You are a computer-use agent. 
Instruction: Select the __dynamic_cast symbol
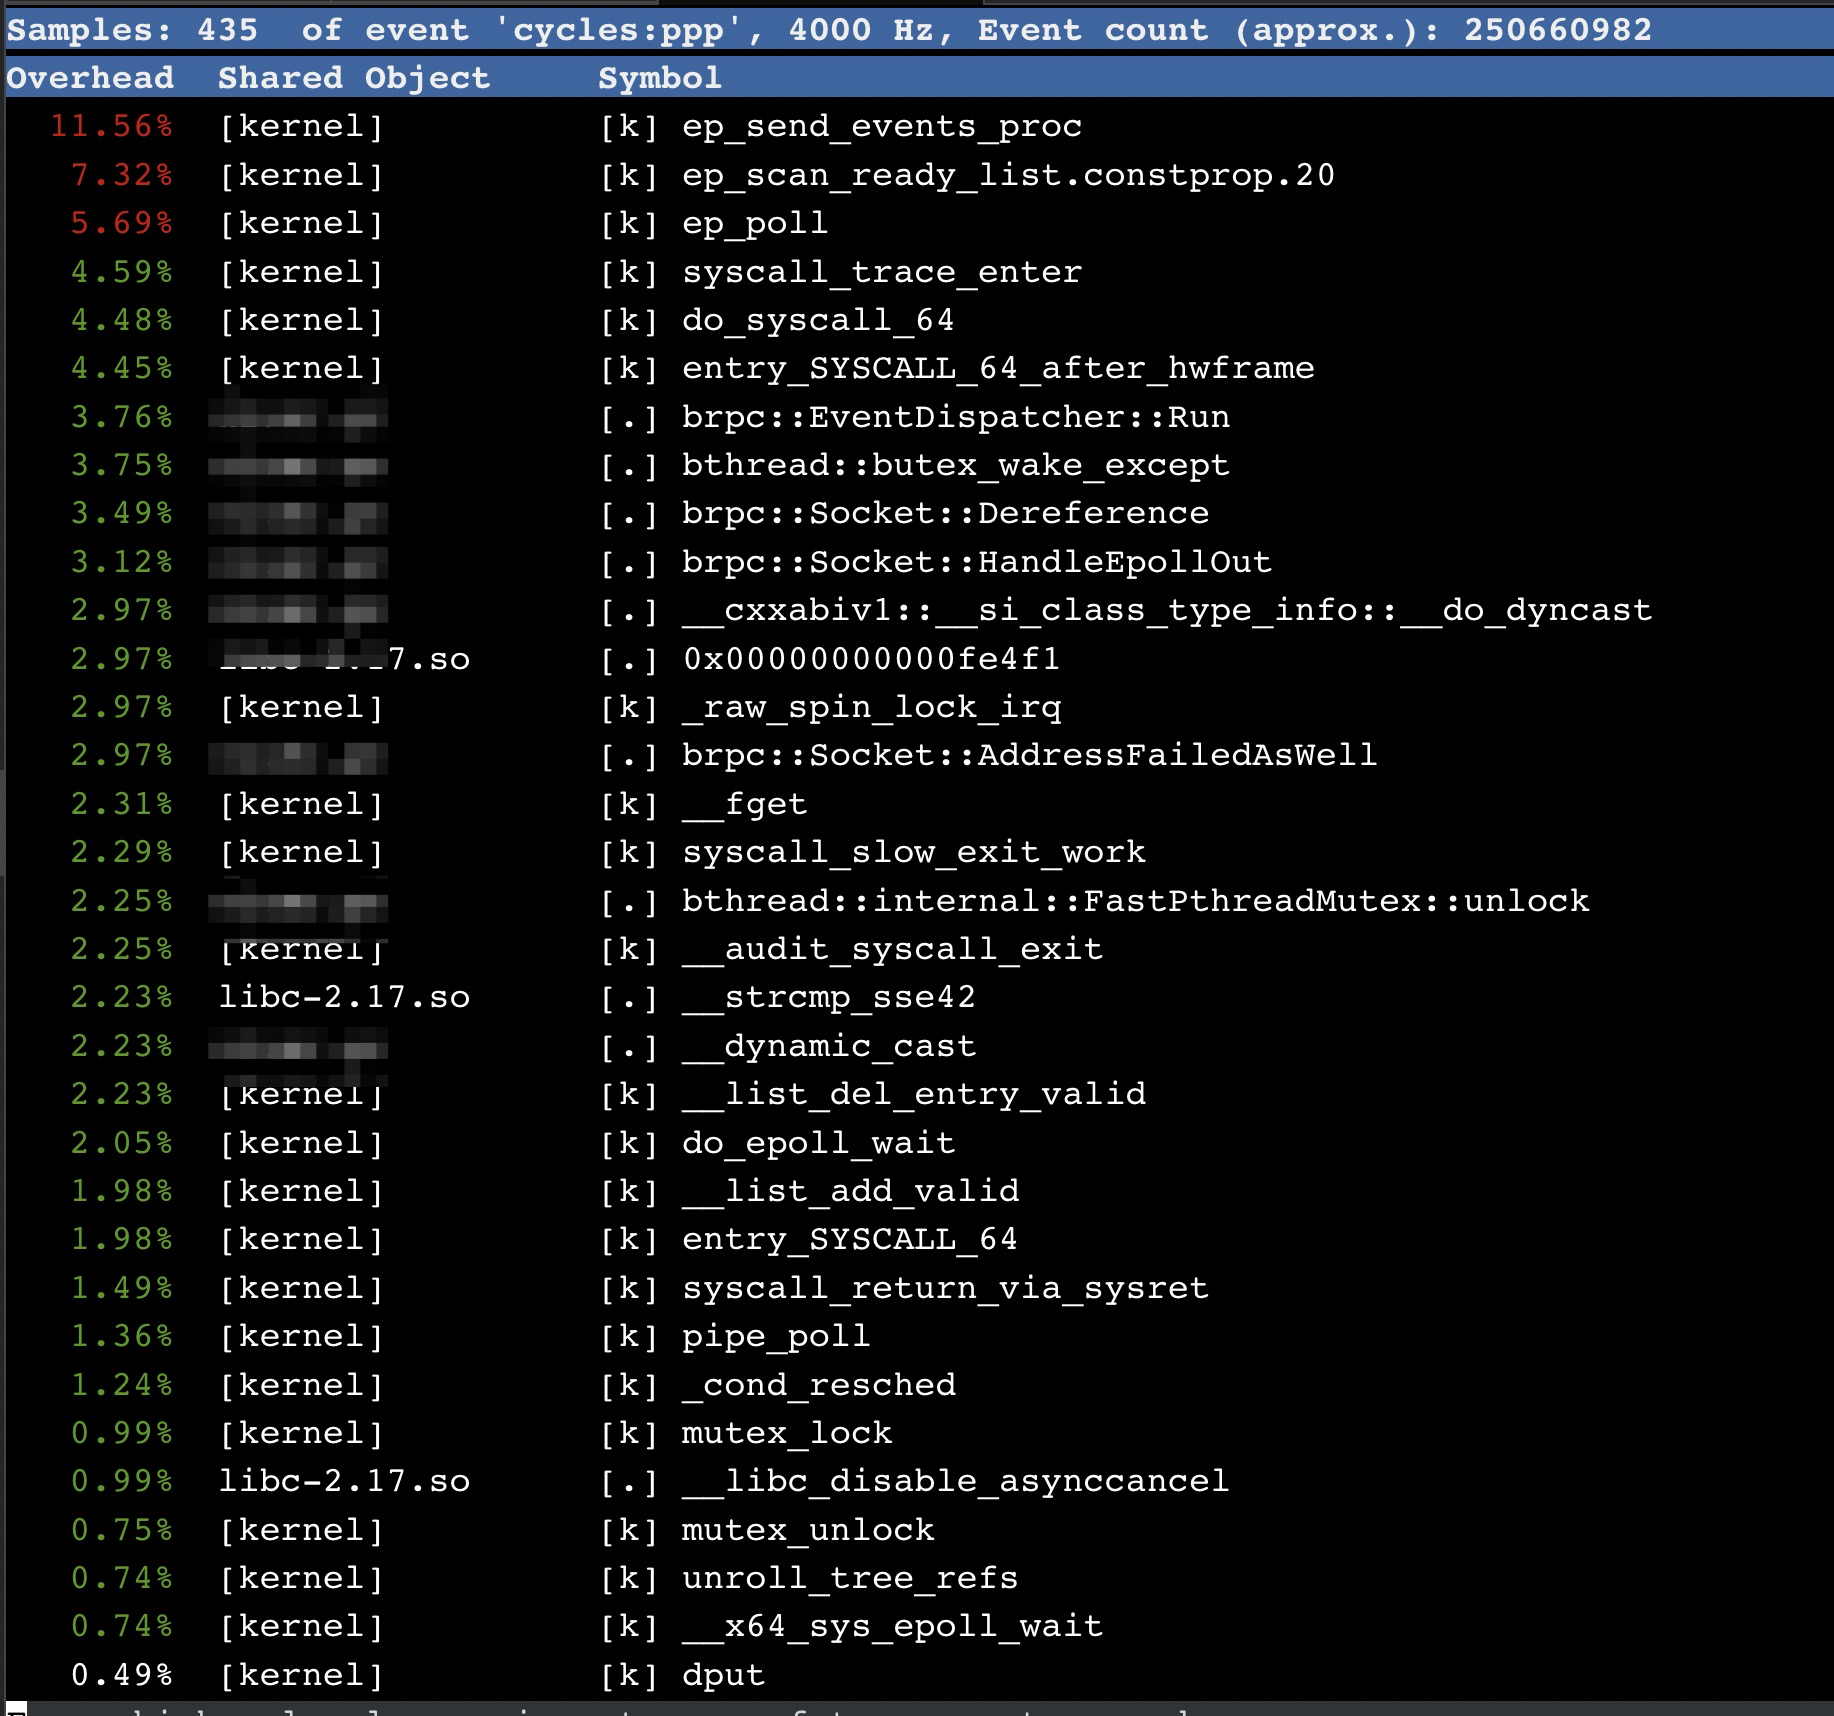(x=828, y=1046)
